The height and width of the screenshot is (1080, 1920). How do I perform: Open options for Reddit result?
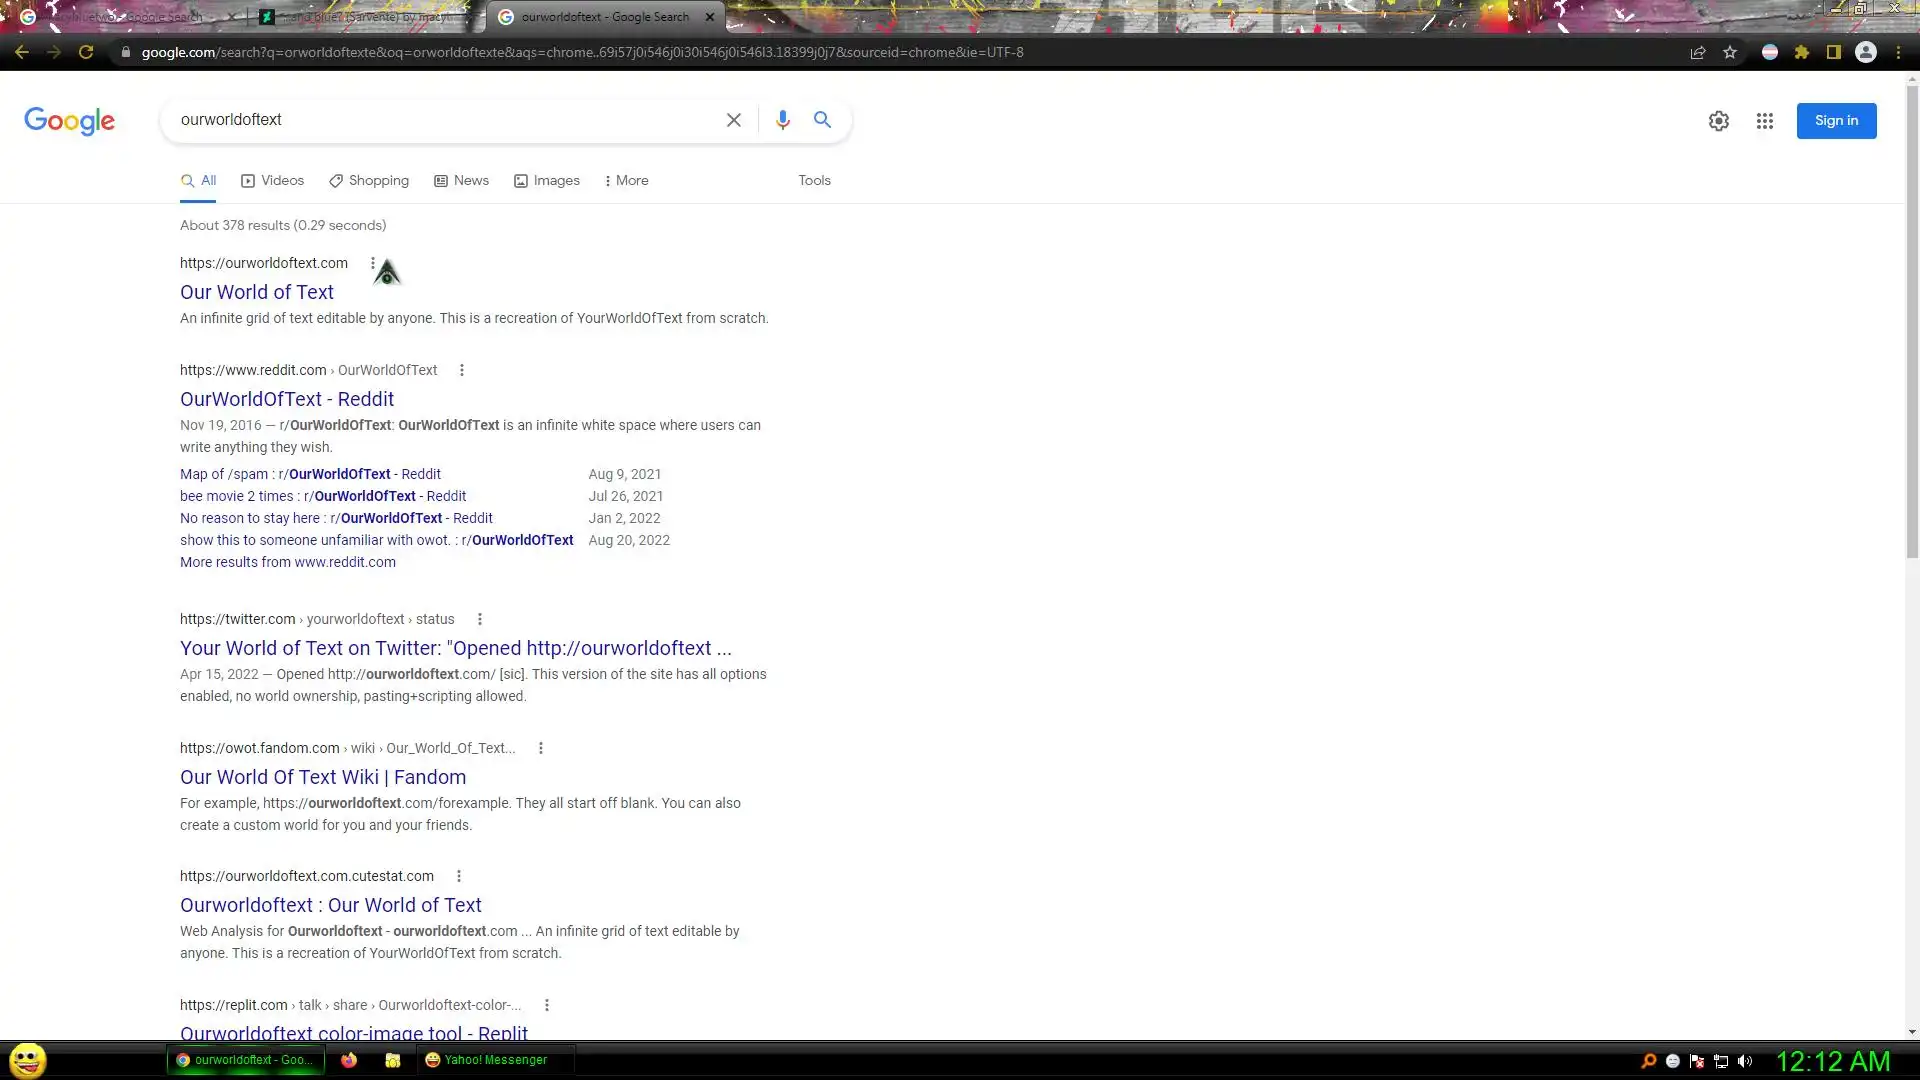click(461, 370)
